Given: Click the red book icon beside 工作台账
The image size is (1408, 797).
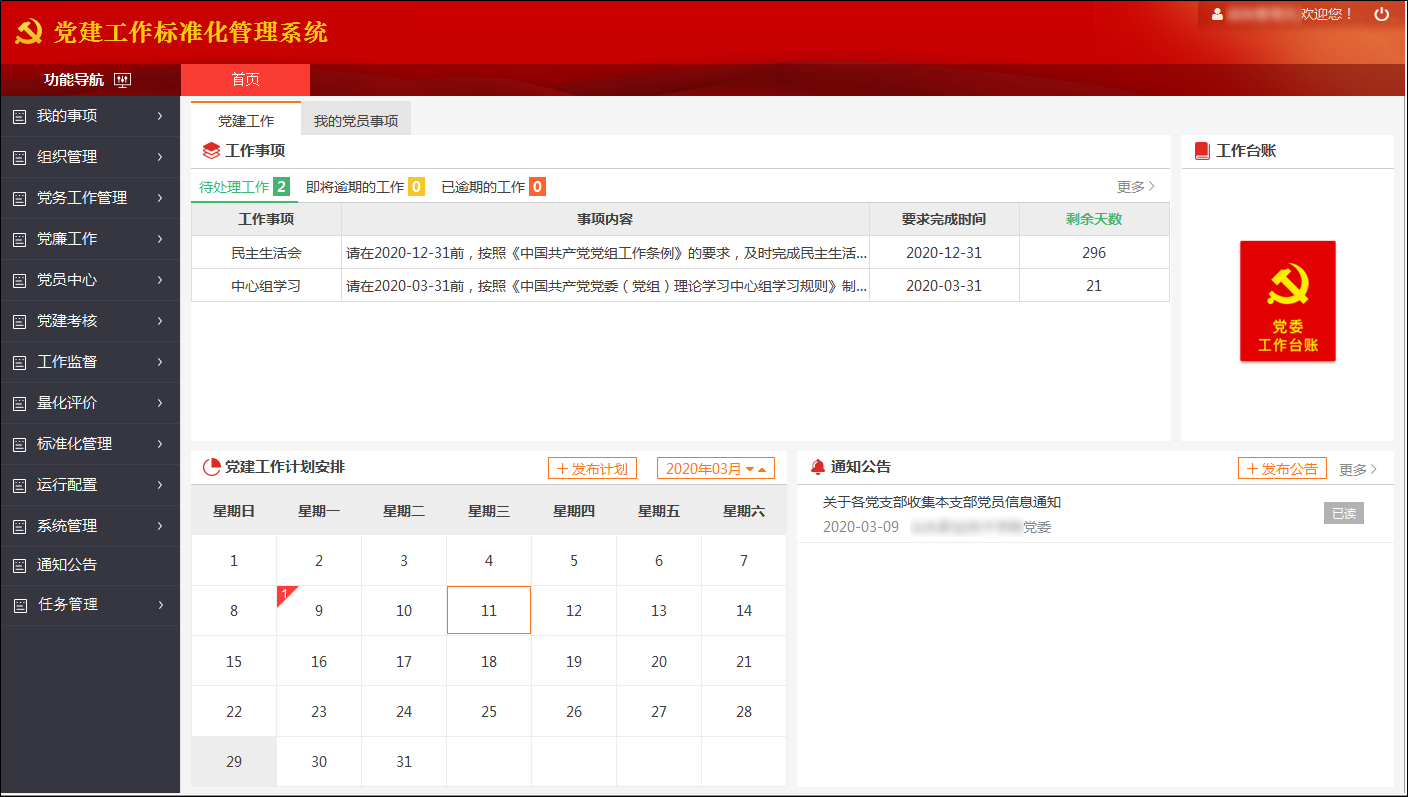Looking at the screenshot, I should (x=1202, y=151).
